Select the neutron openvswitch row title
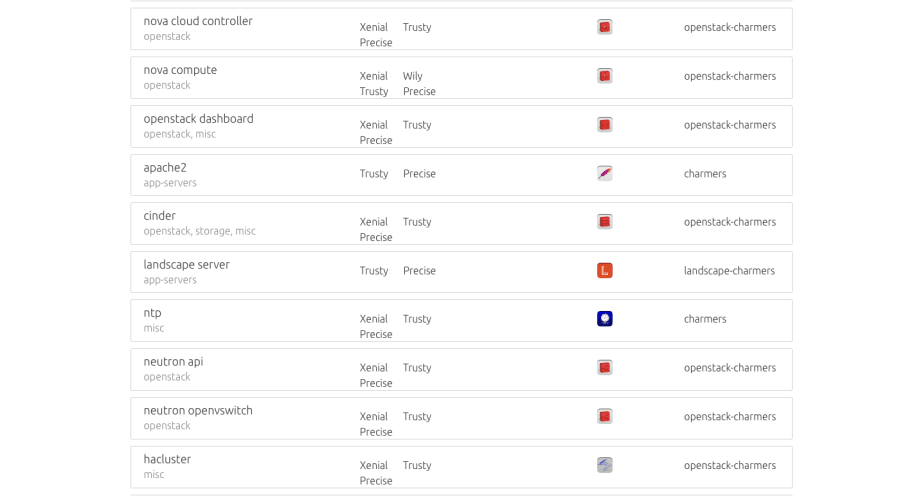Viewport: 916px width, 496px height. (198, 411)
